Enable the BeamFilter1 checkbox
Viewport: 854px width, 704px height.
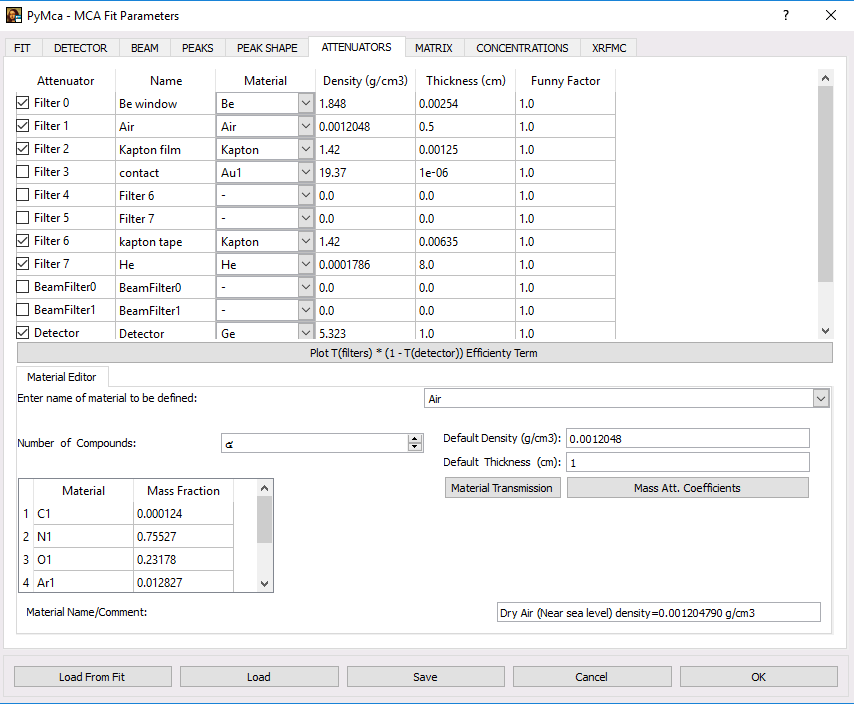point(22,310)
